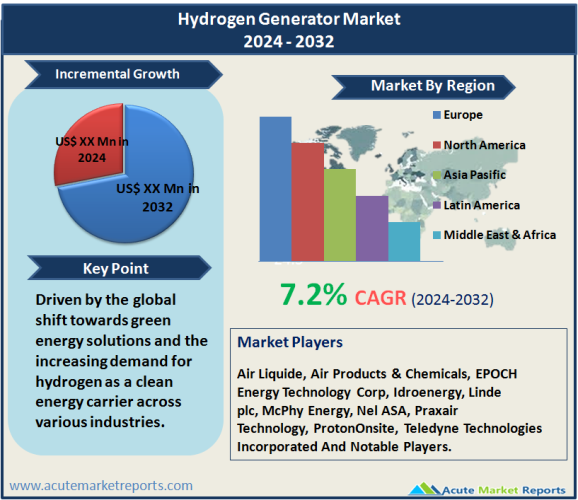Click the Latin America legend color swatch
The width and height of the screenshot is (578, 500).
pyautogui.click(x=437, y=205)
